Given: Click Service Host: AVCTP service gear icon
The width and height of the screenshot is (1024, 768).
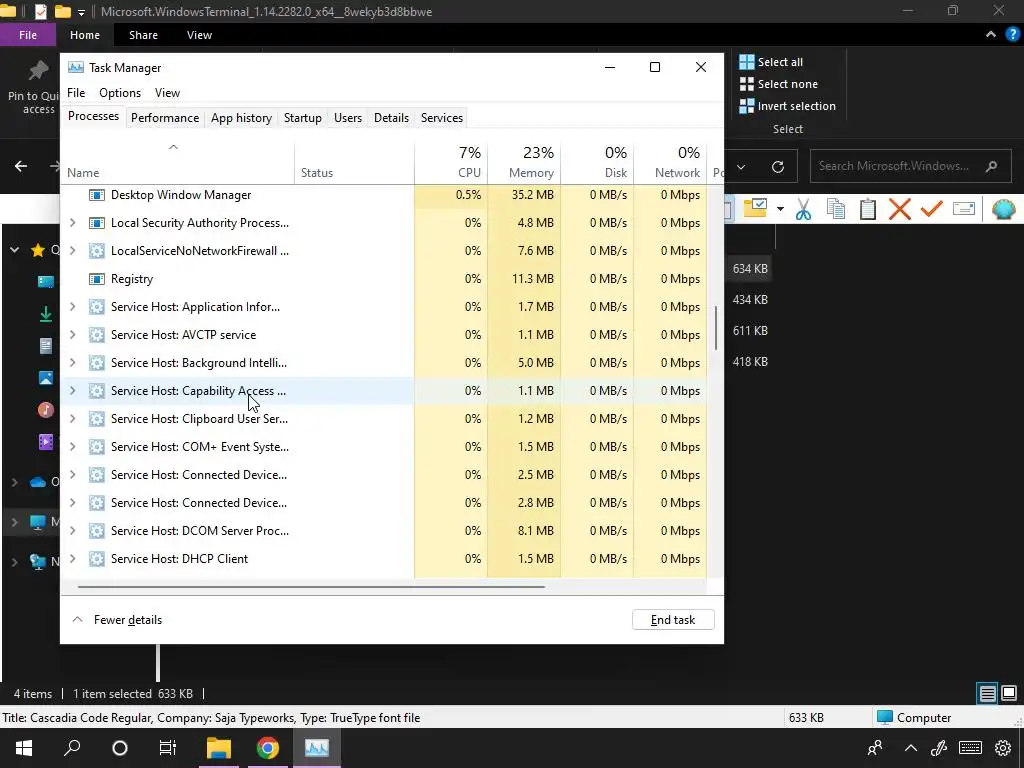Looking at the screenshot, I should click(97, 335).
